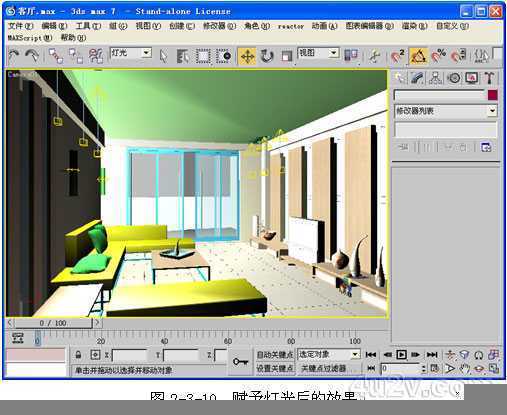507x415 pixels.
Task: Click the red object color swatch
Action: tap(492, 95)
